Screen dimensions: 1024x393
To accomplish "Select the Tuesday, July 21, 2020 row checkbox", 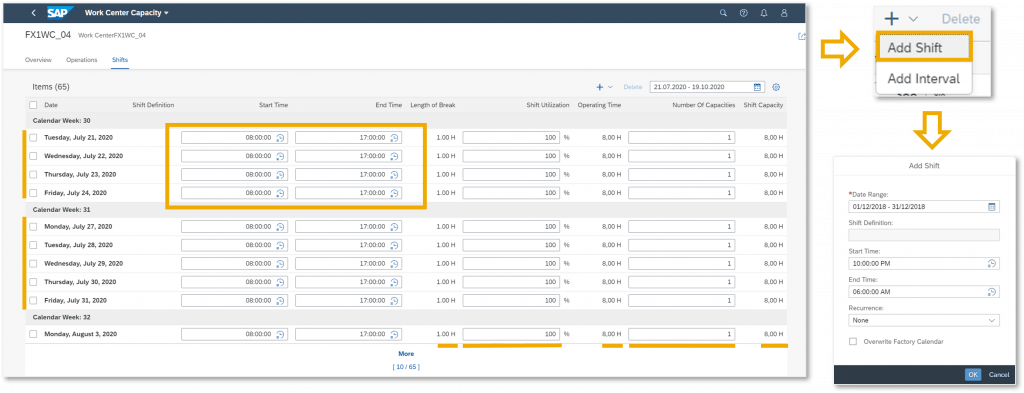I will (33, 138).
